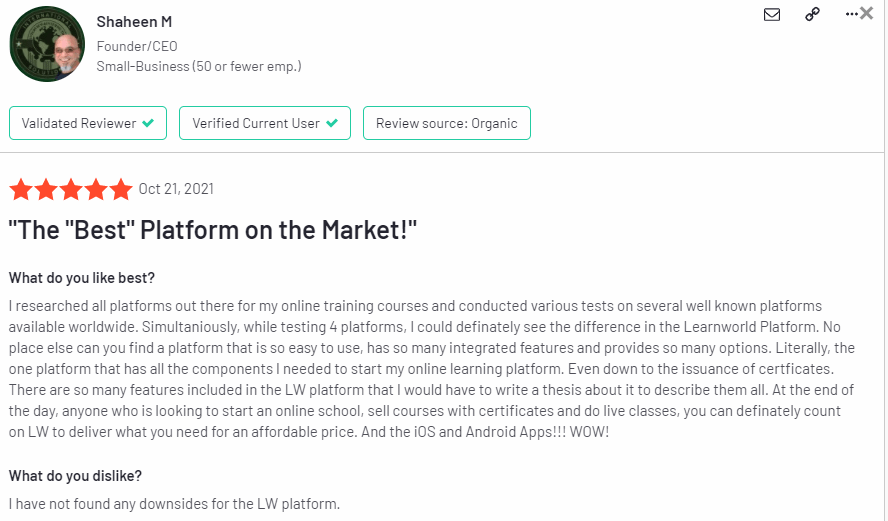Click Shaheen M's profile avatar
This screenshot has width=888, height=521.
[47, 44]
